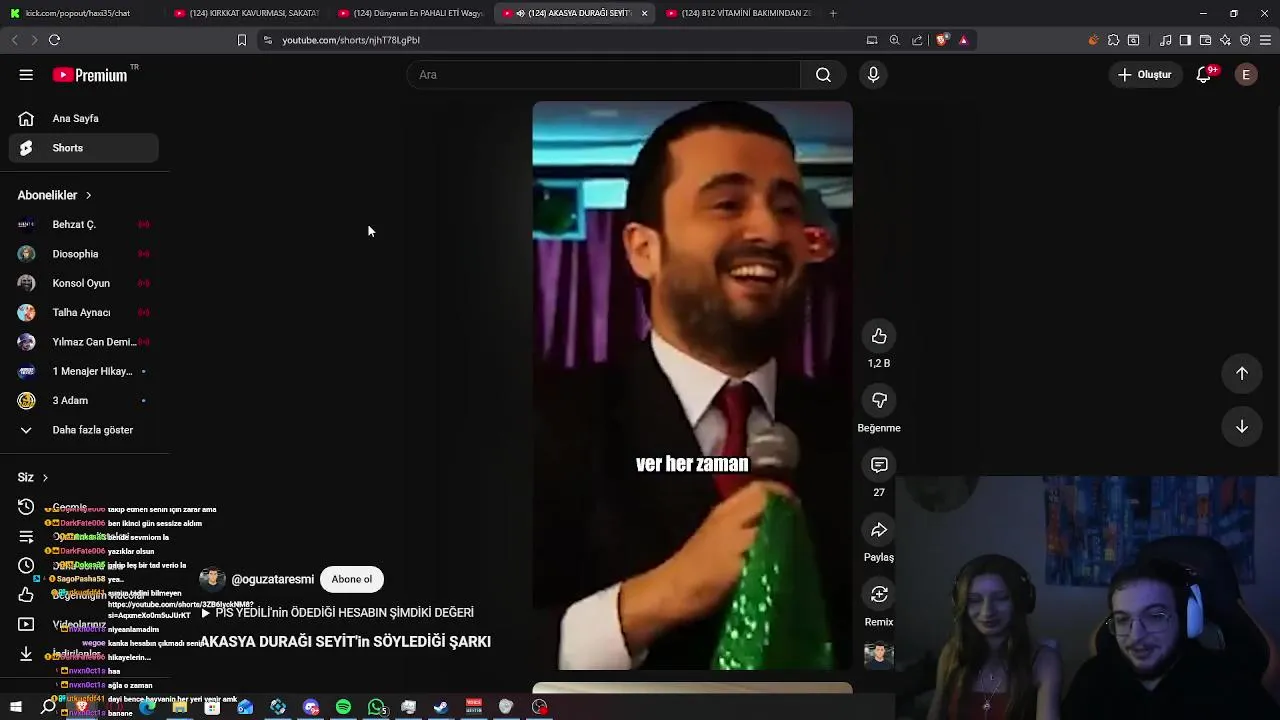This screenshot has width=1280, height=720.
Task: Open the notifications bell
Action: pos(1204,75)
